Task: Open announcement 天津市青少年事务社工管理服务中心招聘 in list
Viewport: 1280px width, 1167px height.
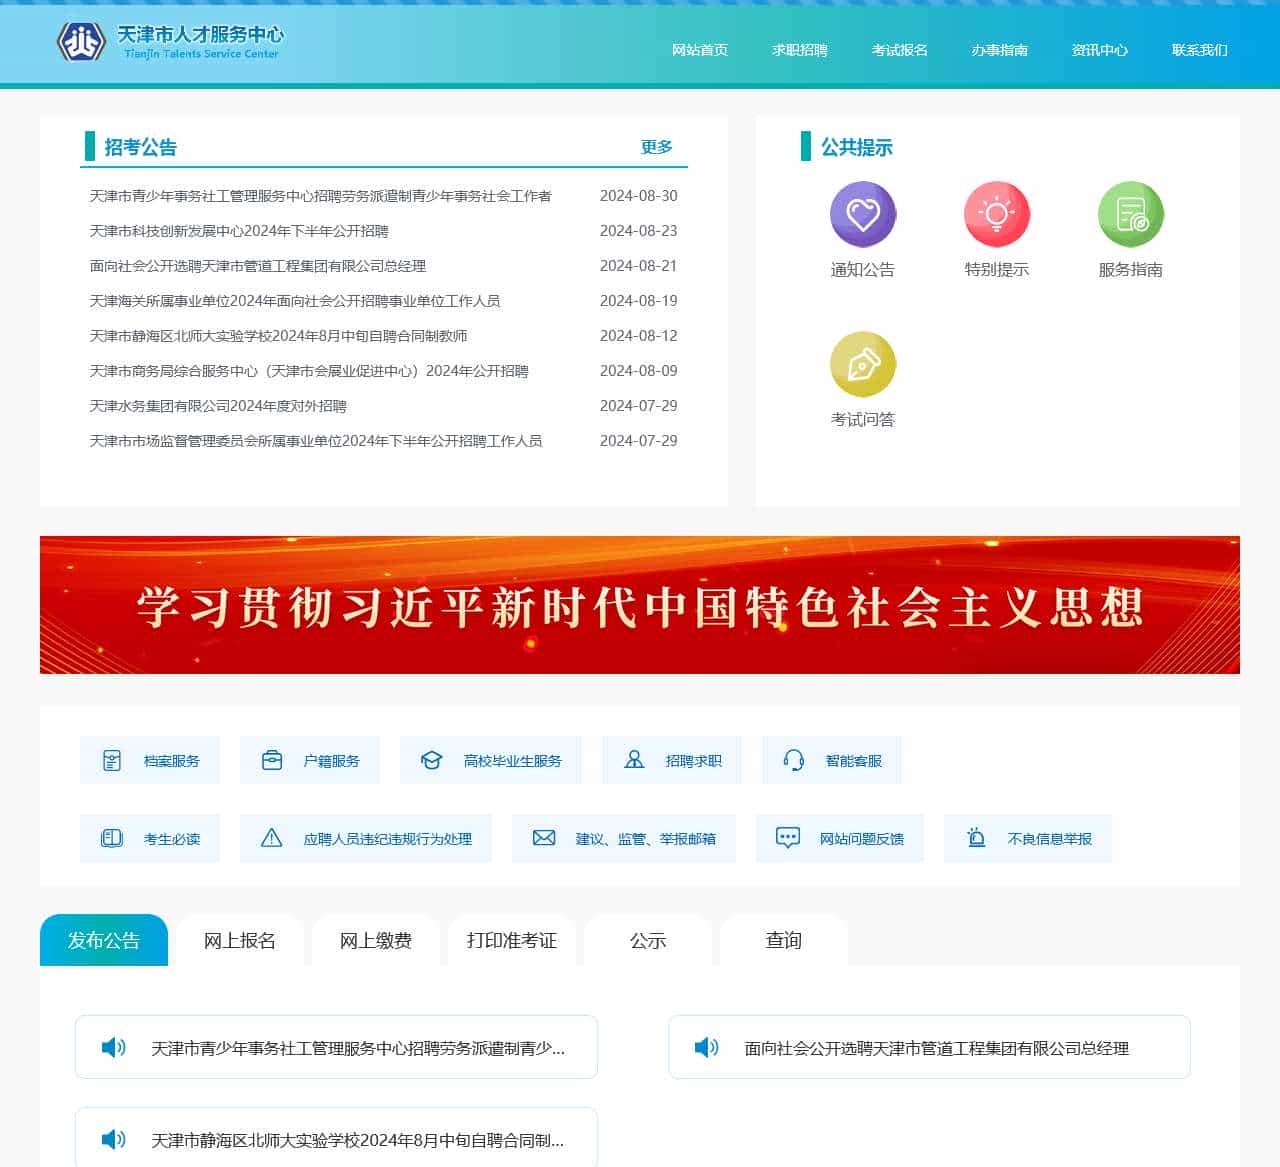Action: (320, 196)
